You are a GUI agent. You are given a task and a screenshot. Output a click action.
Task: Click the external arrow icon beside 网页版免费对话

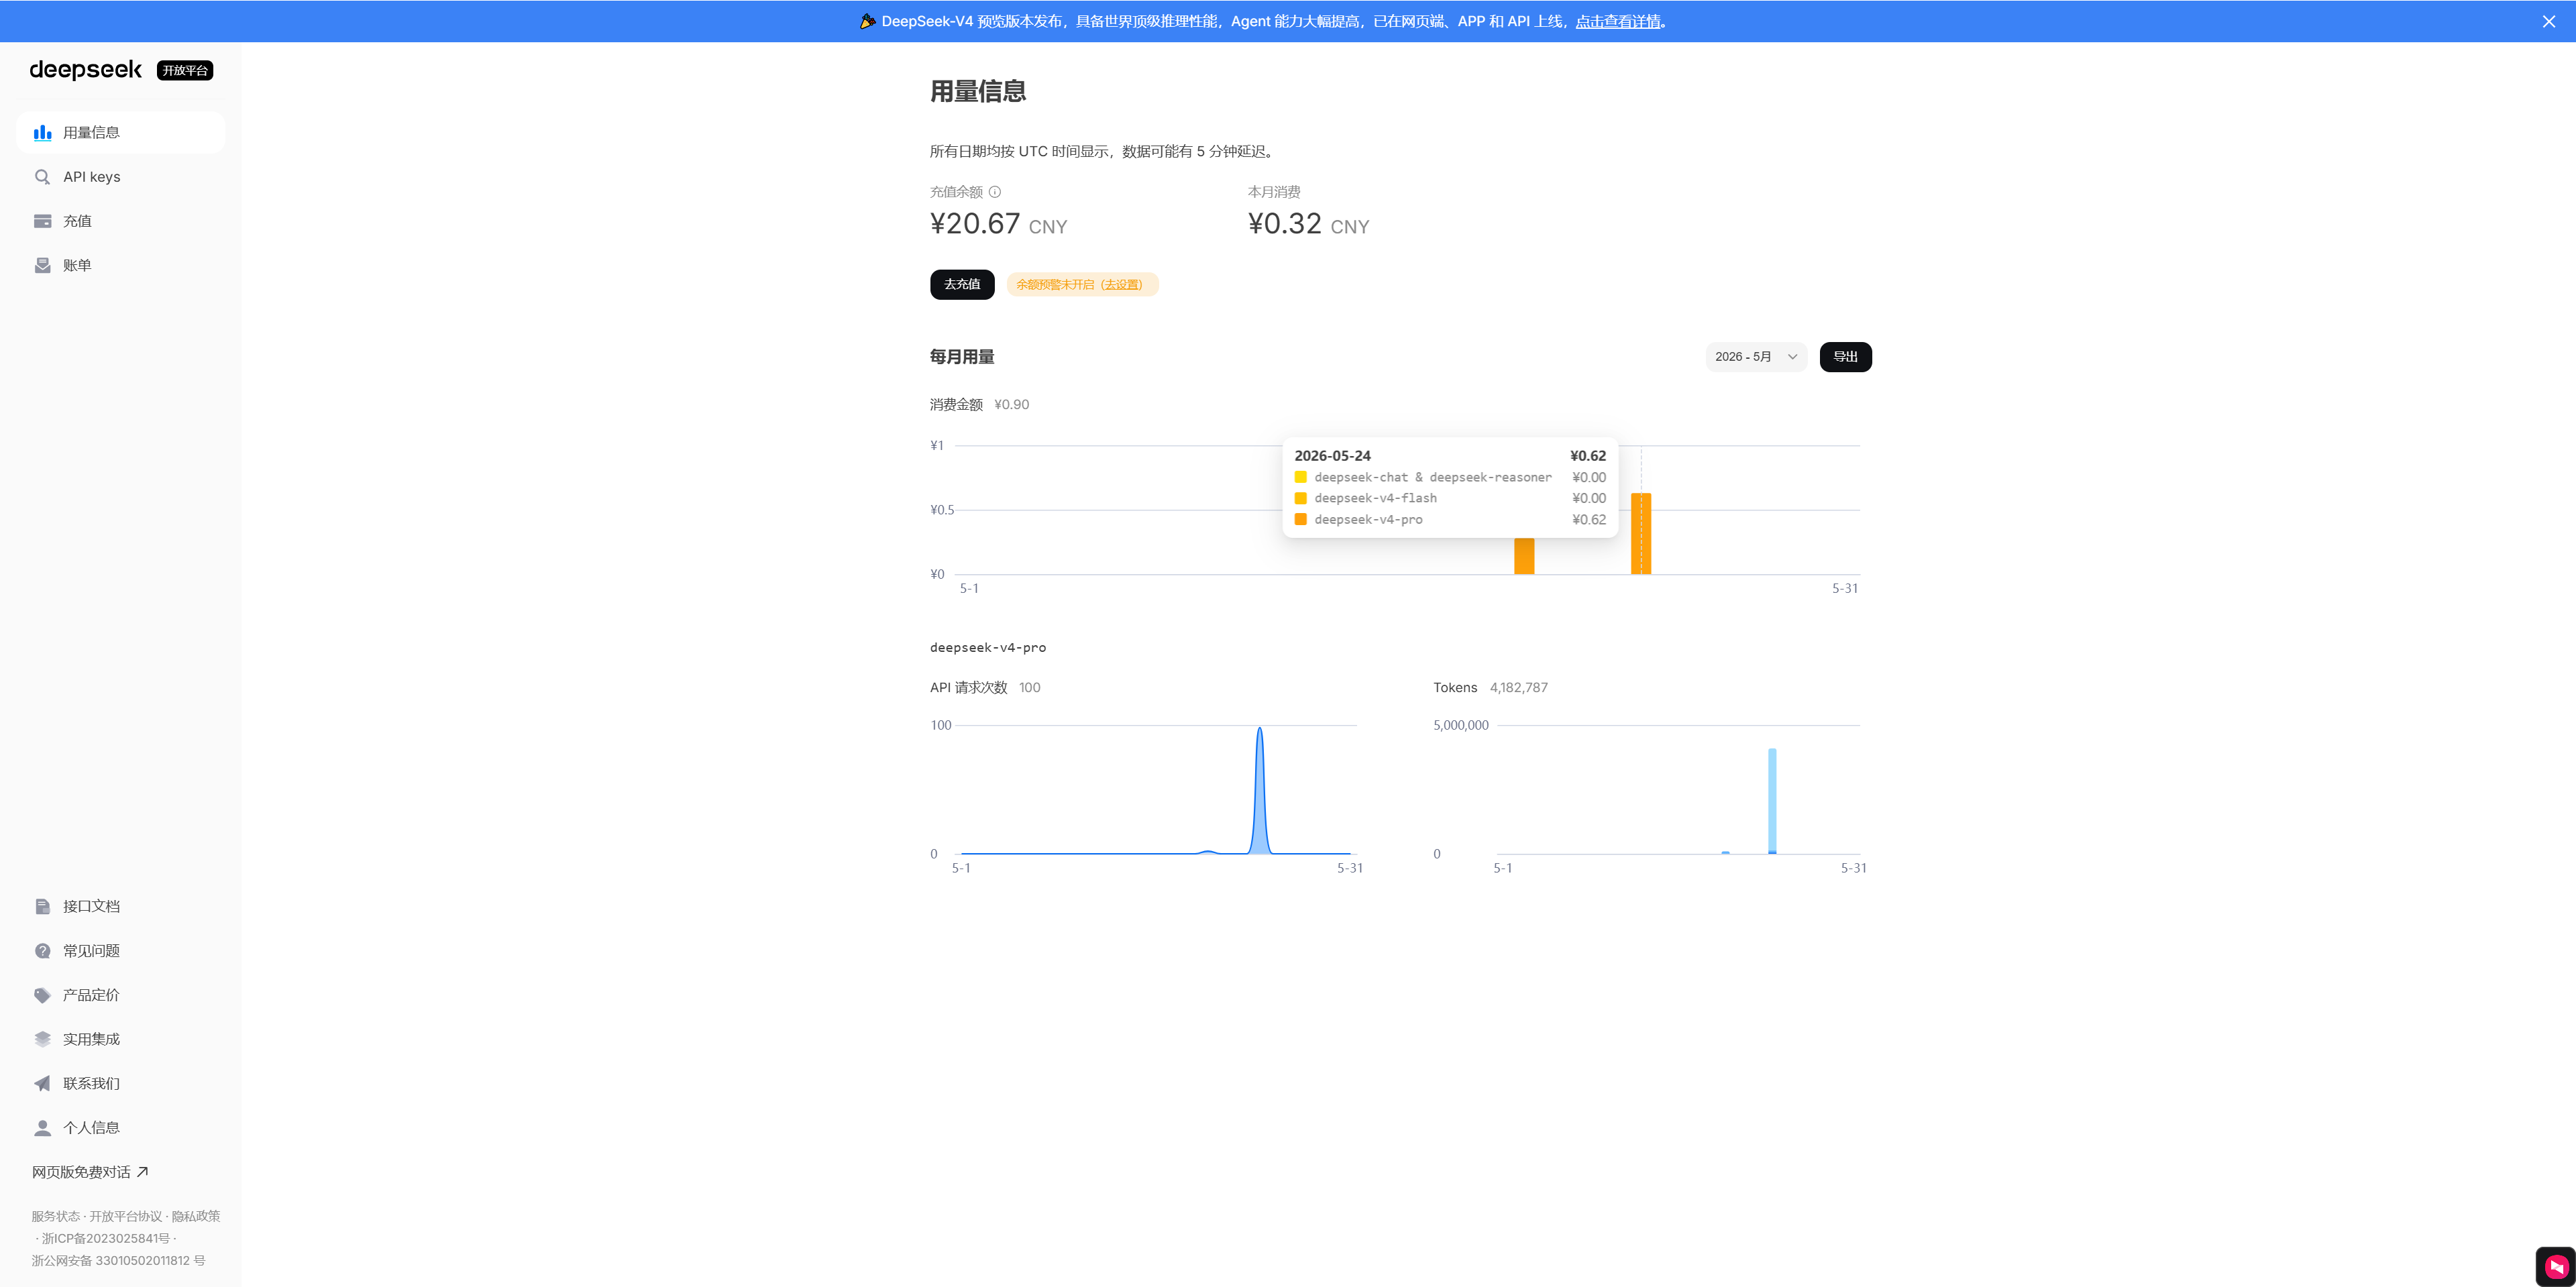pyautogui.click(x=142, y=1172)
